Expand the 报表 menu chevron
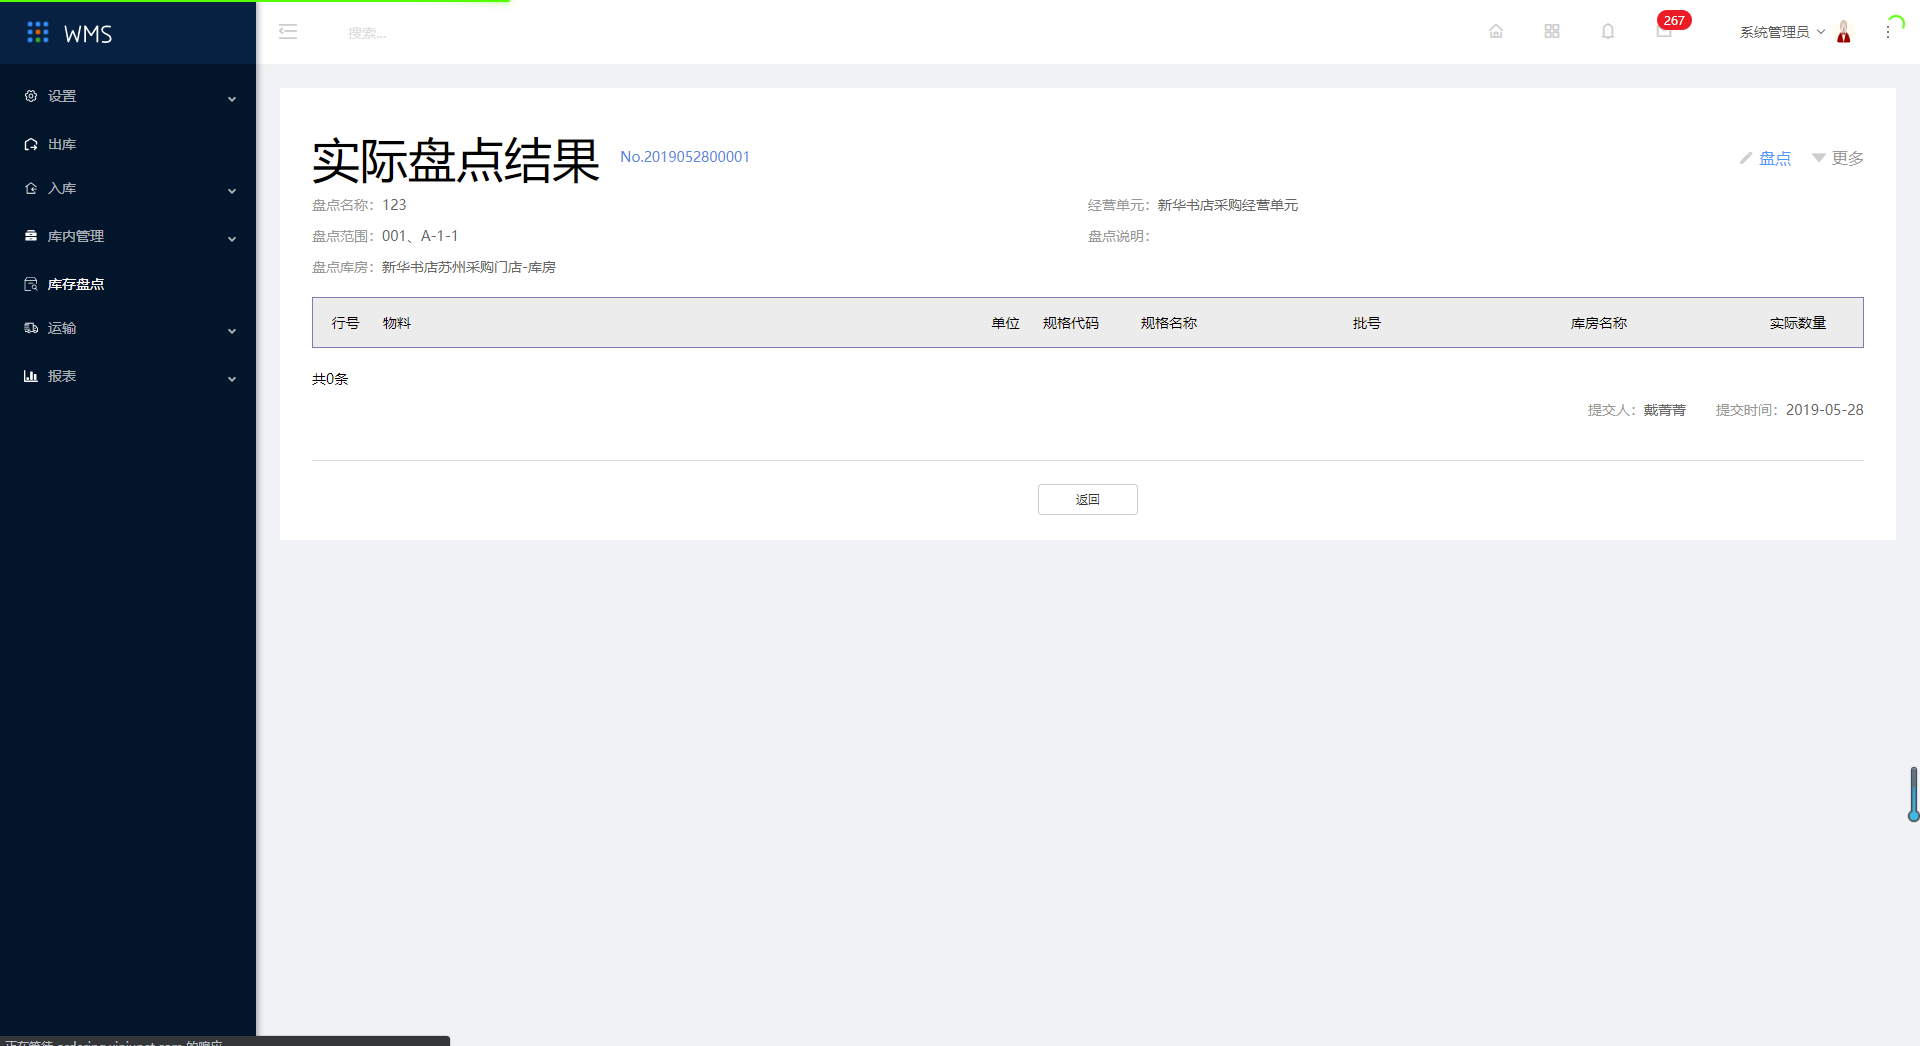Viewport: 1920px width, 1046px height. pyautogui.click(x=232, y=378)
